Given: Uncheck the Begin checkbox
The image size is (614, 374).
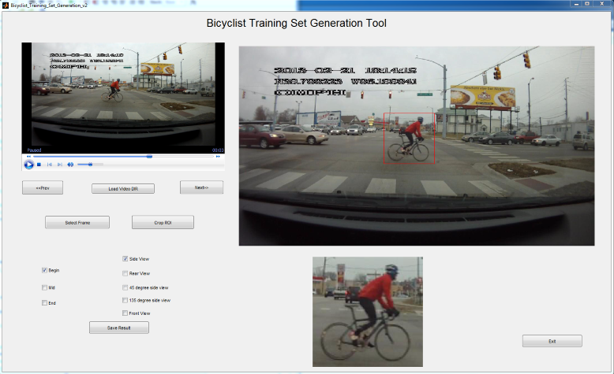Looking at the screenshot, I should (44, 270).
